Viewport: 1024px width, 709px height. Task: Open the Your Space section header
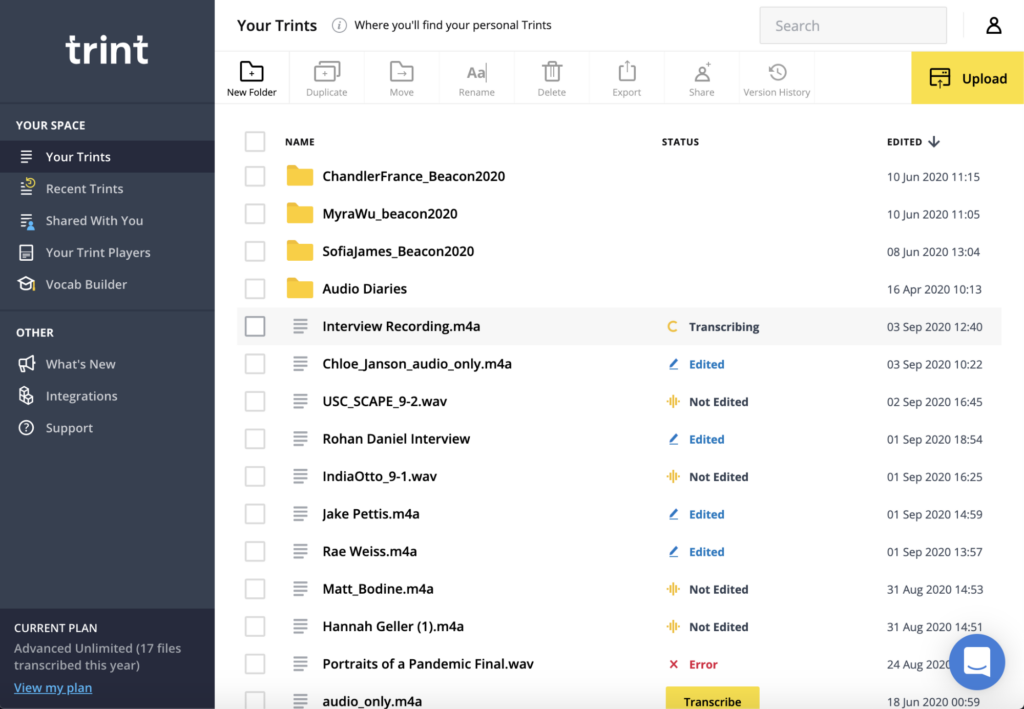[x=51, y=125]
